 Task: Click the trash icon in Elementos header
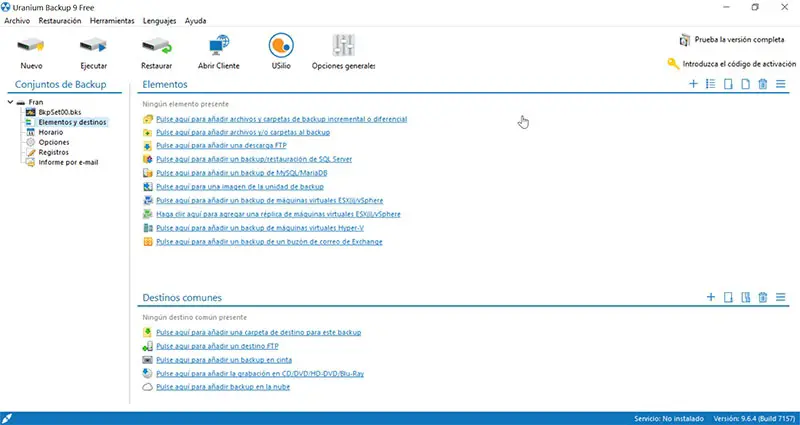763,84
